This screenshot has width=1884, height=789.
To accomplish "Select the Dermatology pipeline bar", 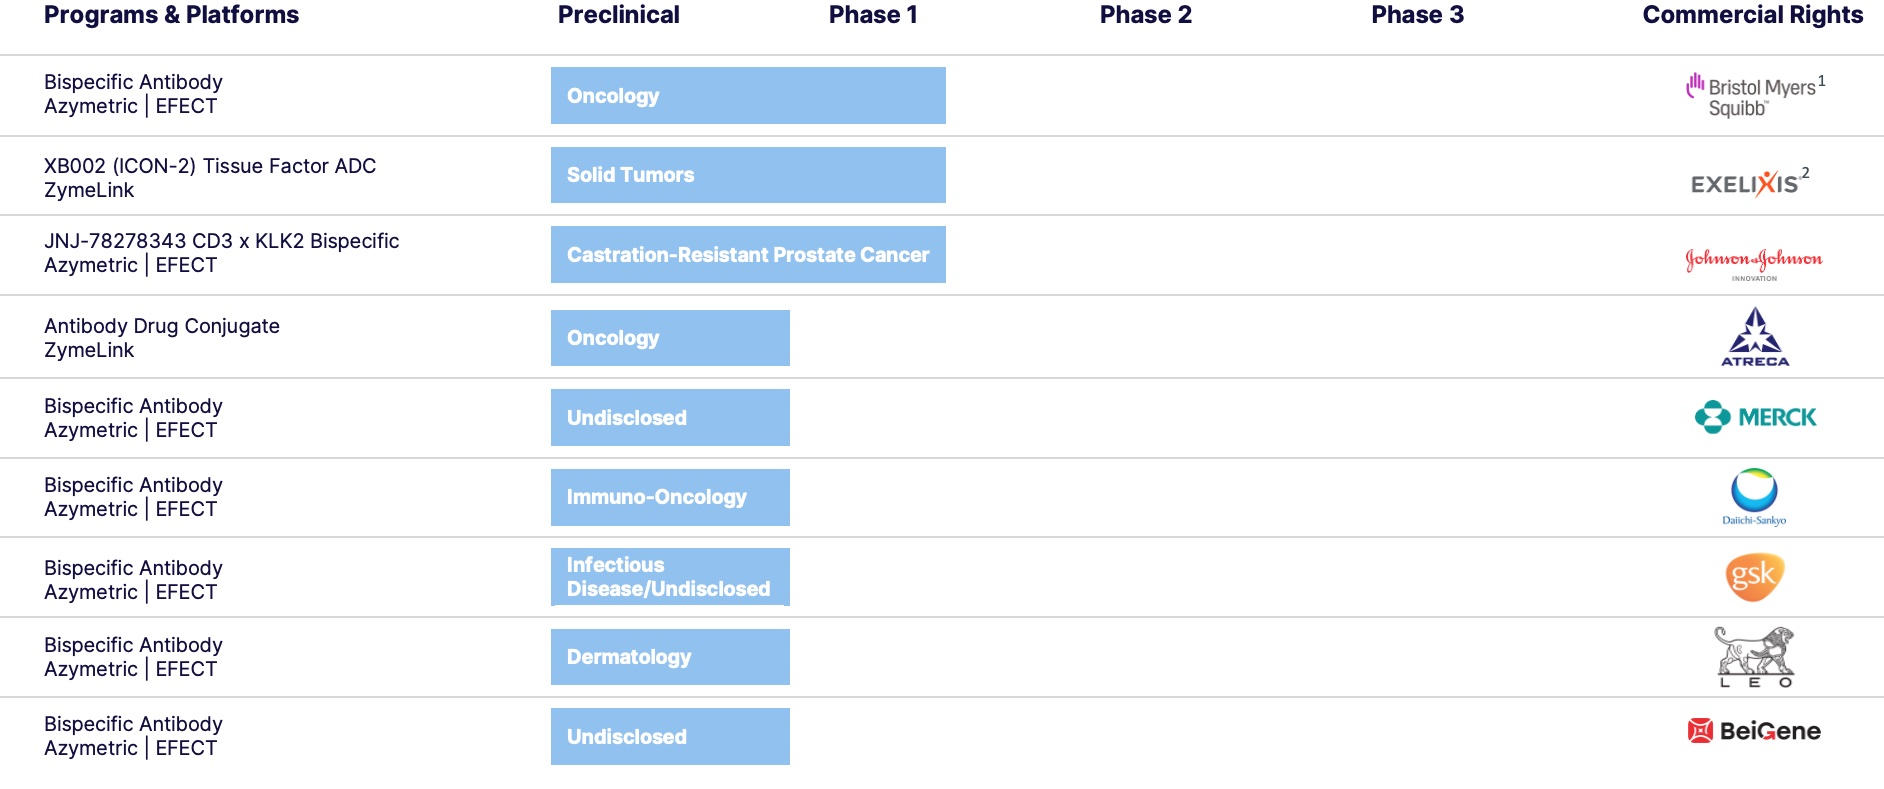I will pos(670,657).
